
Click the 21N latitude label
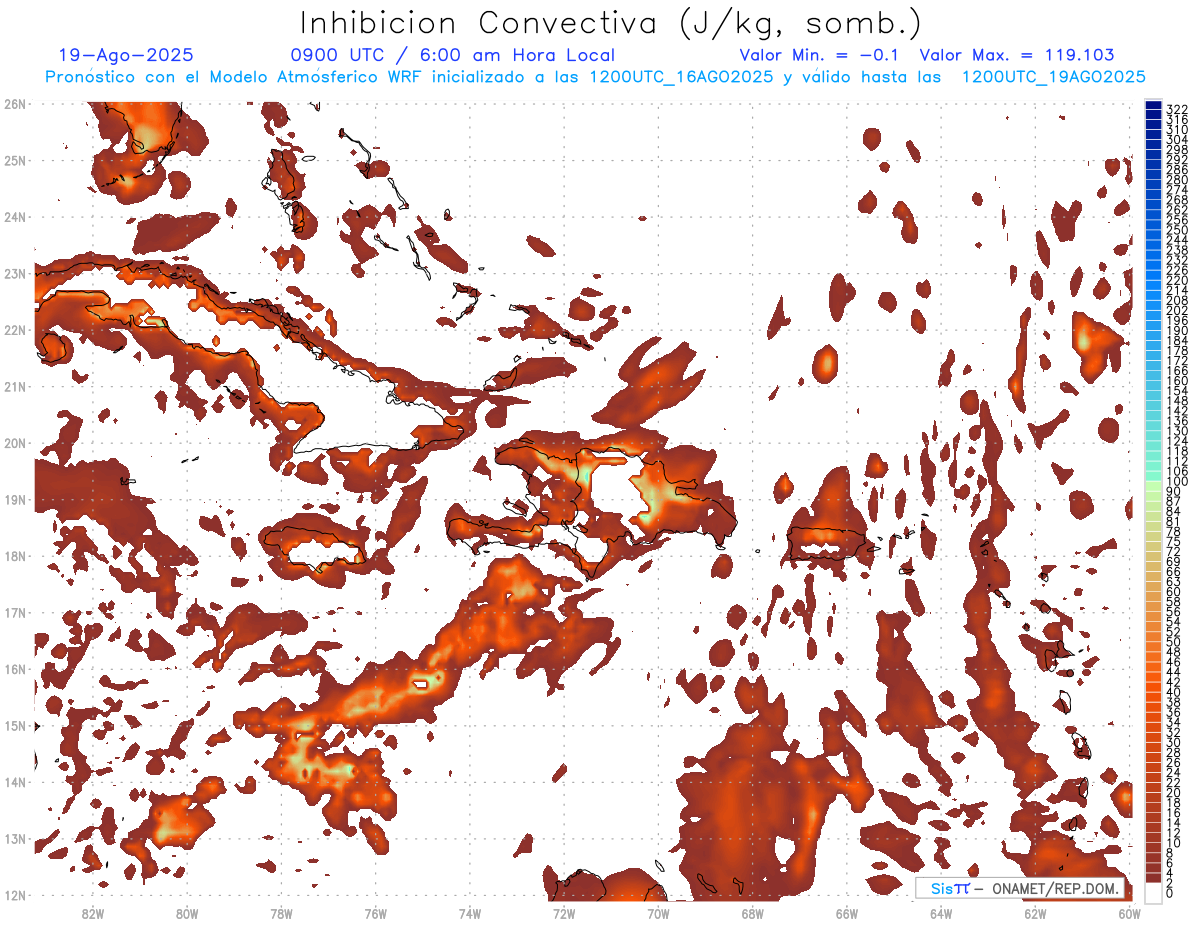15,386
